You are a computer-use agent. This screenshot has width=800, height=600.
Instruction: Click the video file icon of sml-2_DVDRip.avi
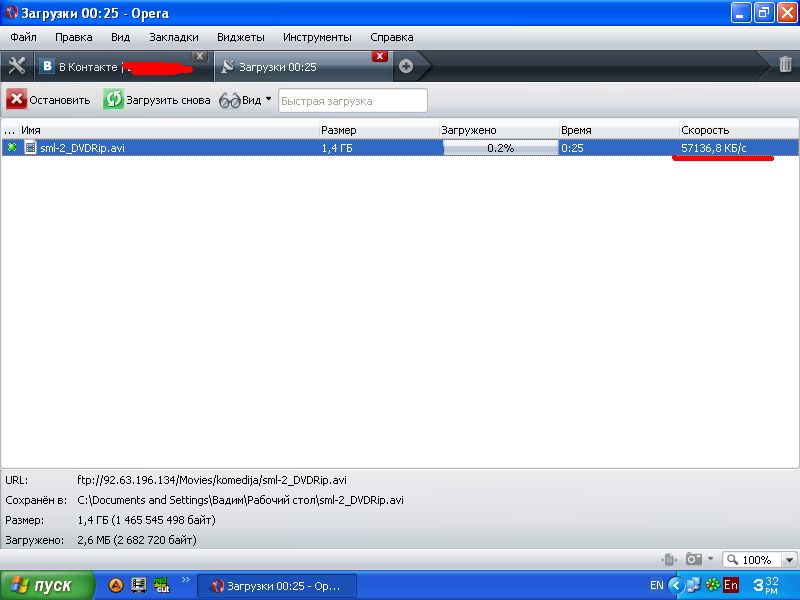(31, 147)
